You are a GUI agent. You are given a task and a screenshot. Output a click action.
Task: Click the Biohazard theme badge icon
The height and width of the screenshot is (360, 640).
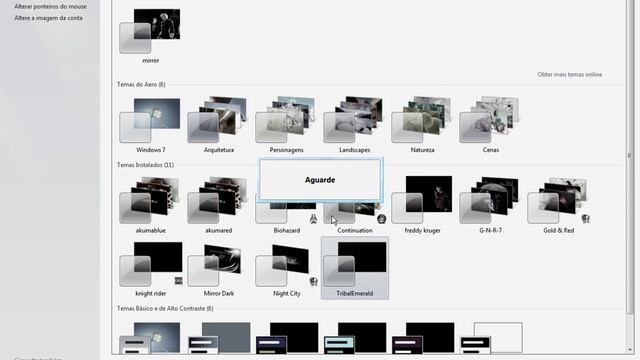click(313, 219)
